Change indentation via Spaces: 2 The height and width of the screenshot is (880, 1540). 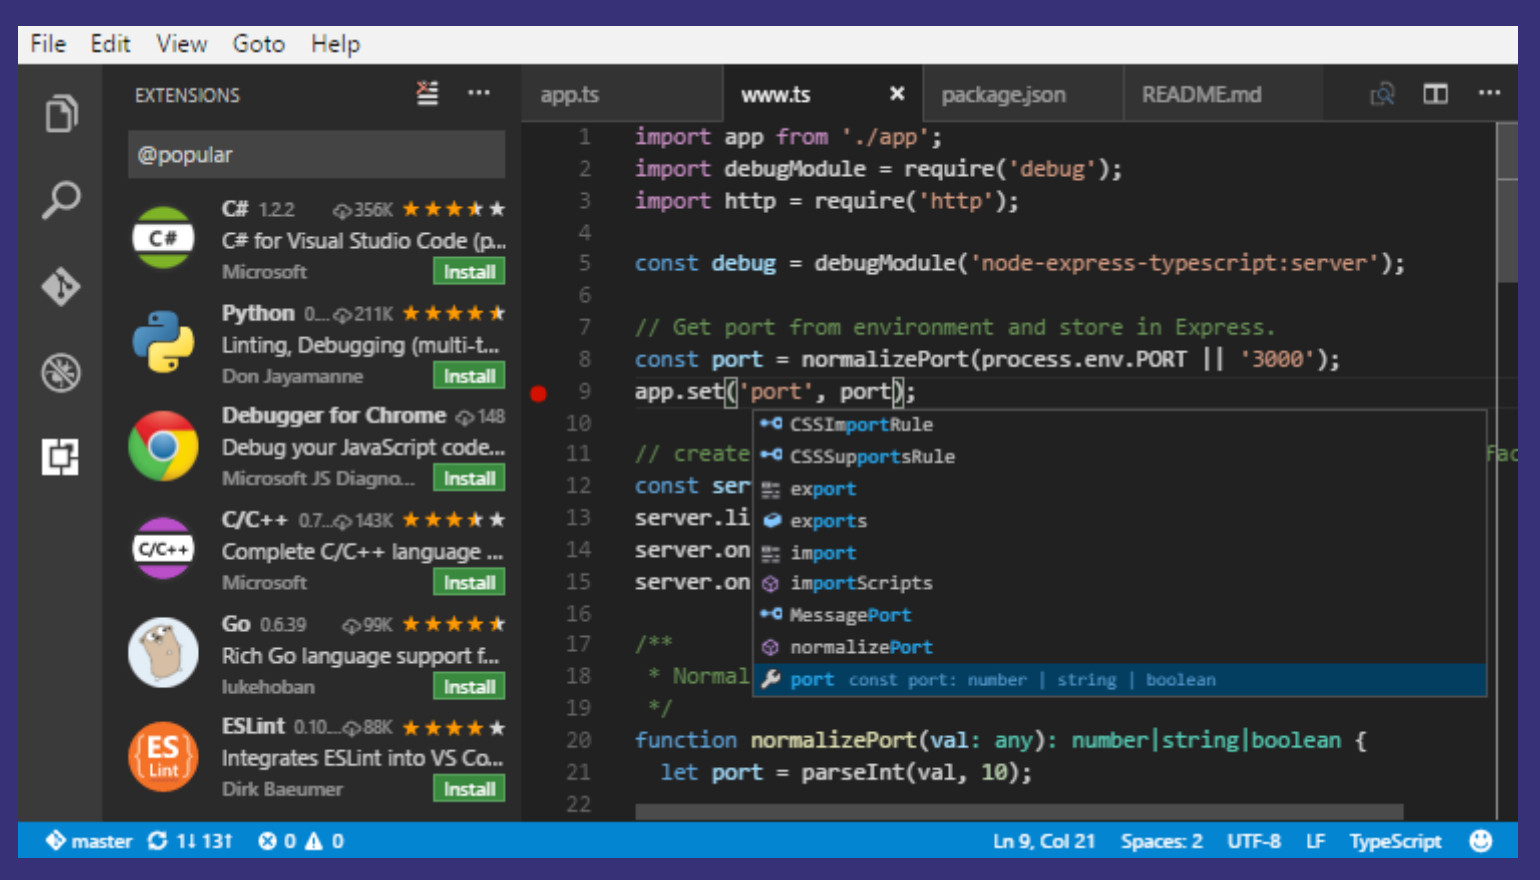click(1162, 841)
